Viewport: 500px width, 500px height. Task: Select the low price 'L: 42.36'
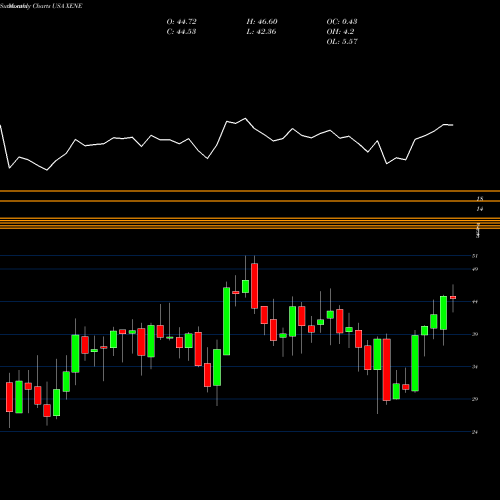click(261, 32)
